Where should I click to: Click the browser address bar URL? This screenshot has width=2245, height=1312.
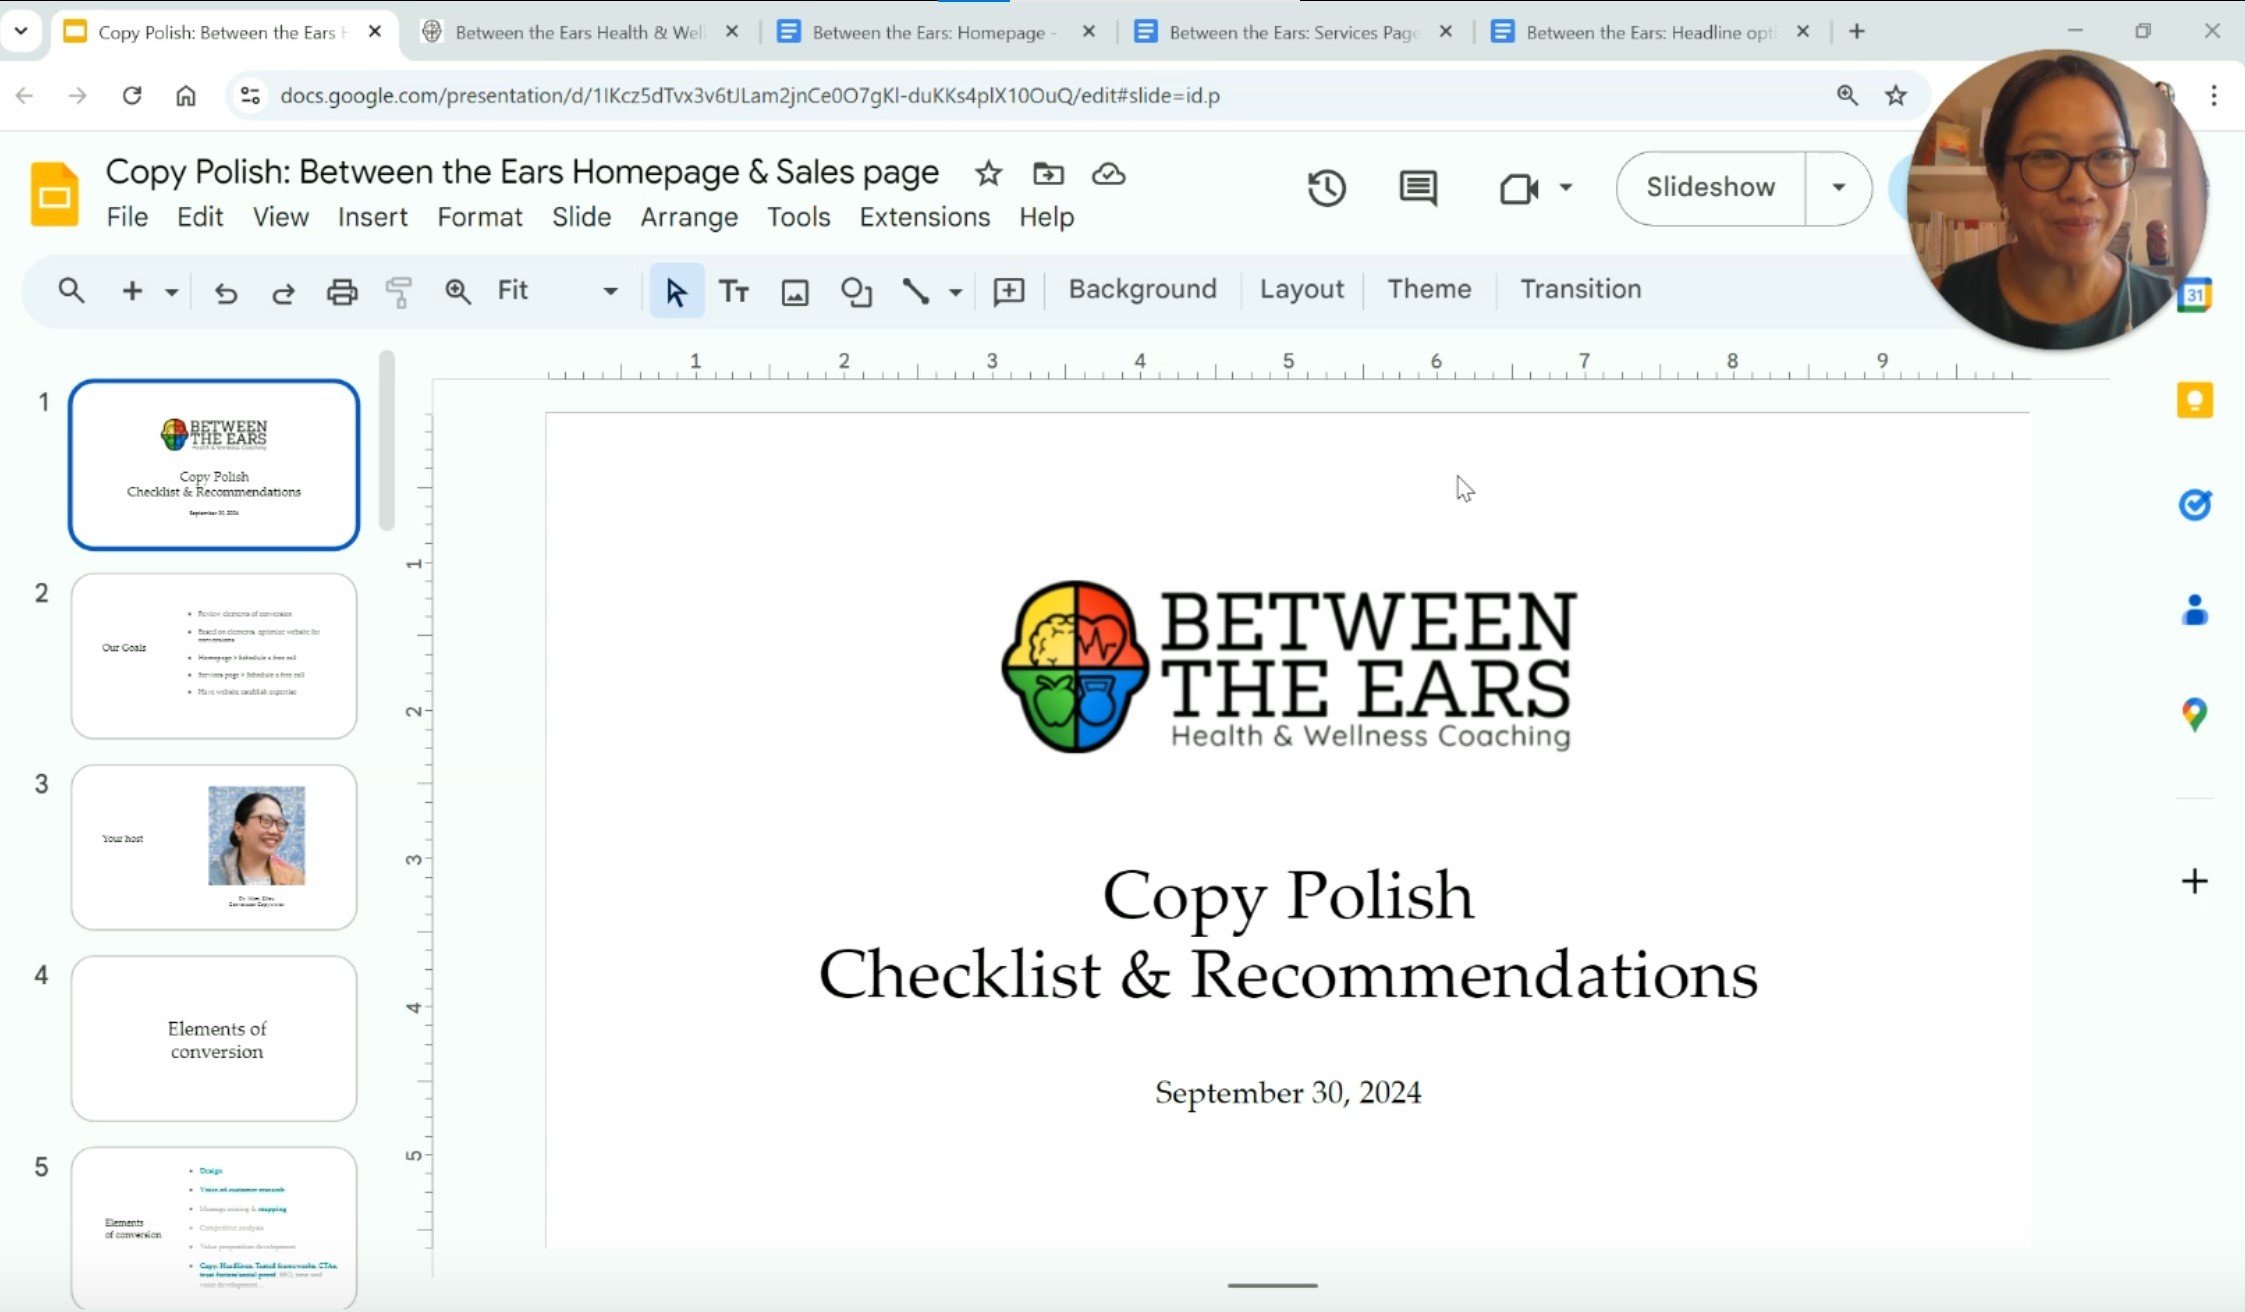750,96
